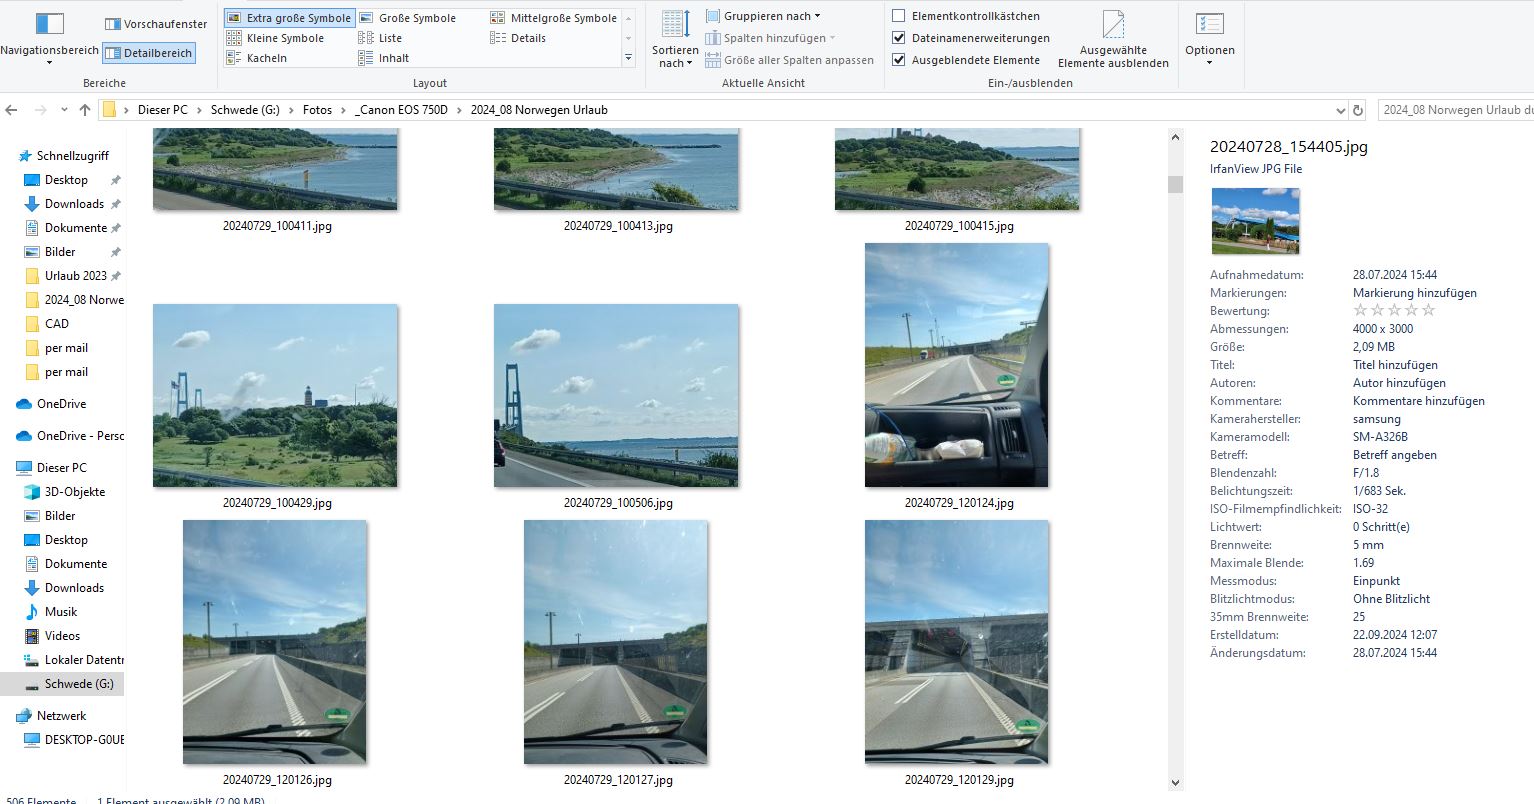Expand the address bar history dropdown
This screenshot has width=1534, height=804.
[1340, 110]
